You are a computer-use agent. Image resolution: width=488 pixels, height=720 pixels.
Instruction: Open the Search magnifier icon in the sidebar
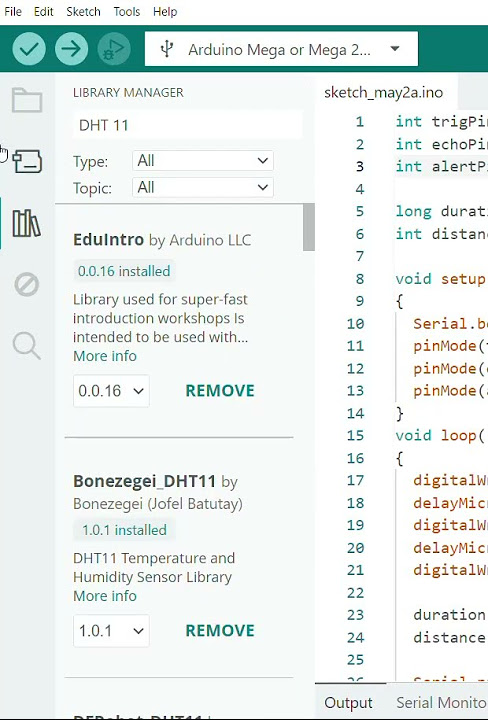click(27, 345)
